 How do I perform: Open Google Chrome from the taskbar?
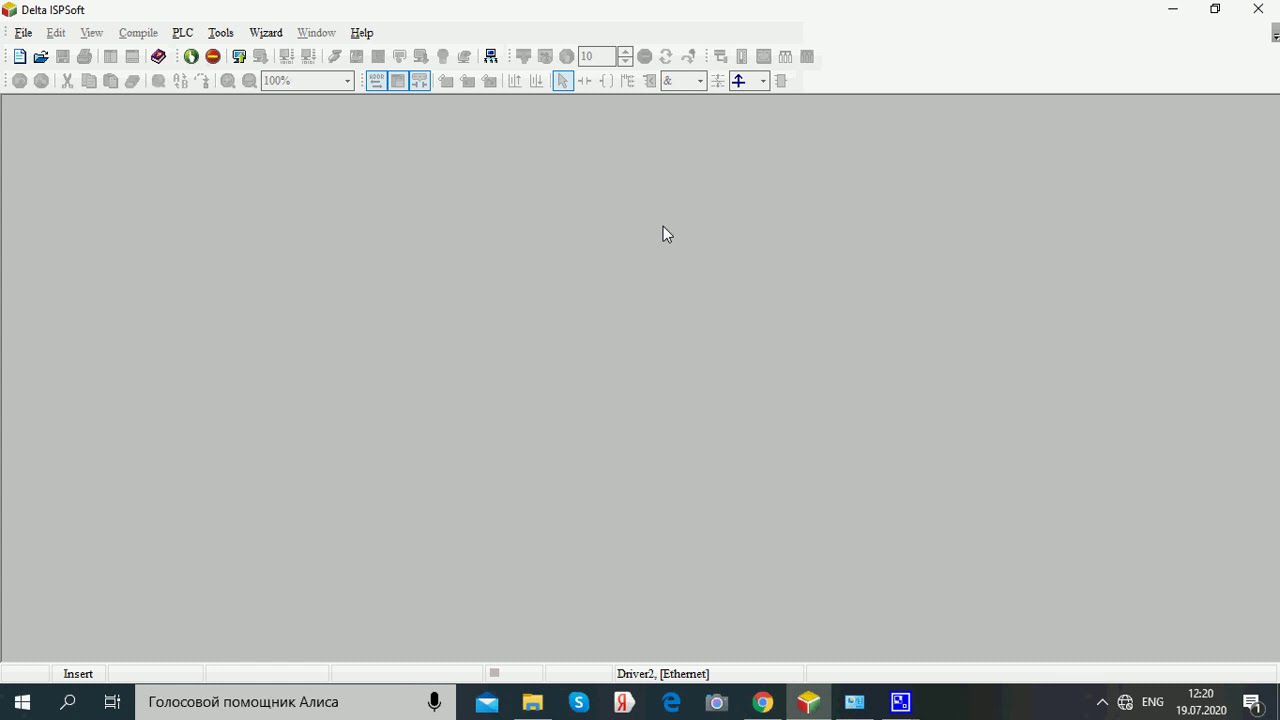pyautogui.click(x=762, y=702)
